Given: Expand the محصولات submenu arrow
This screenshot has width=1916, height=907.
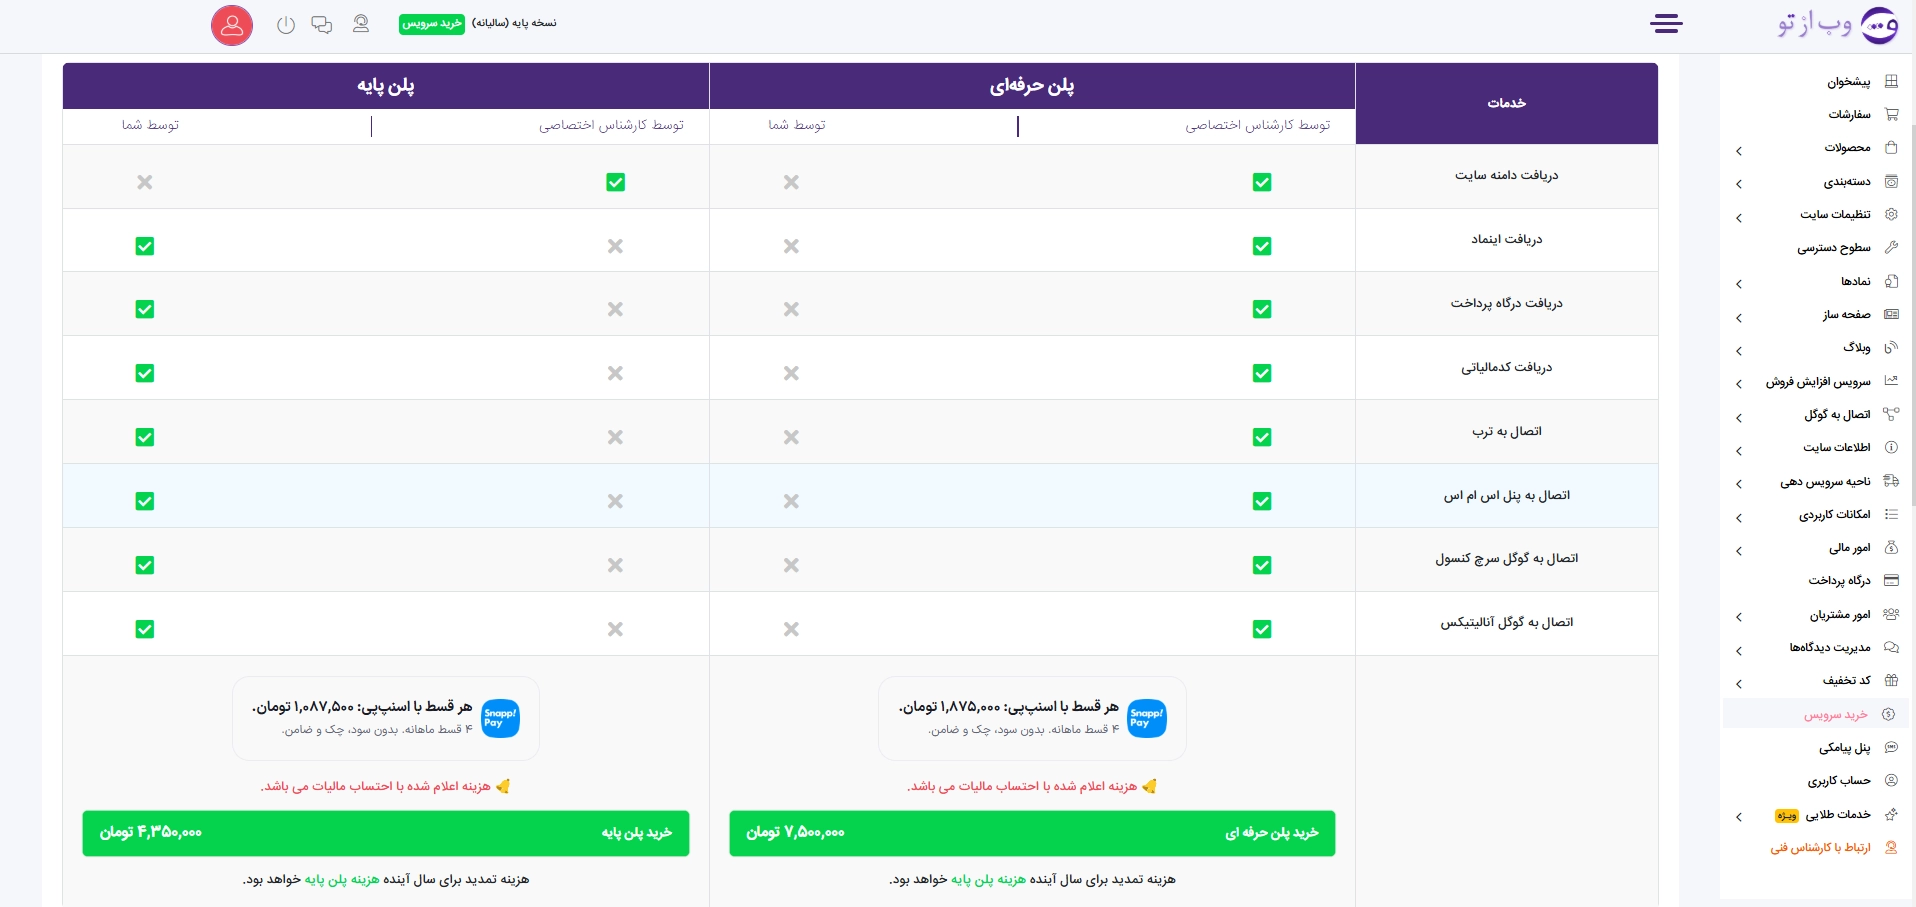Looking at the screenshot, I should (x=1739, y=151).
